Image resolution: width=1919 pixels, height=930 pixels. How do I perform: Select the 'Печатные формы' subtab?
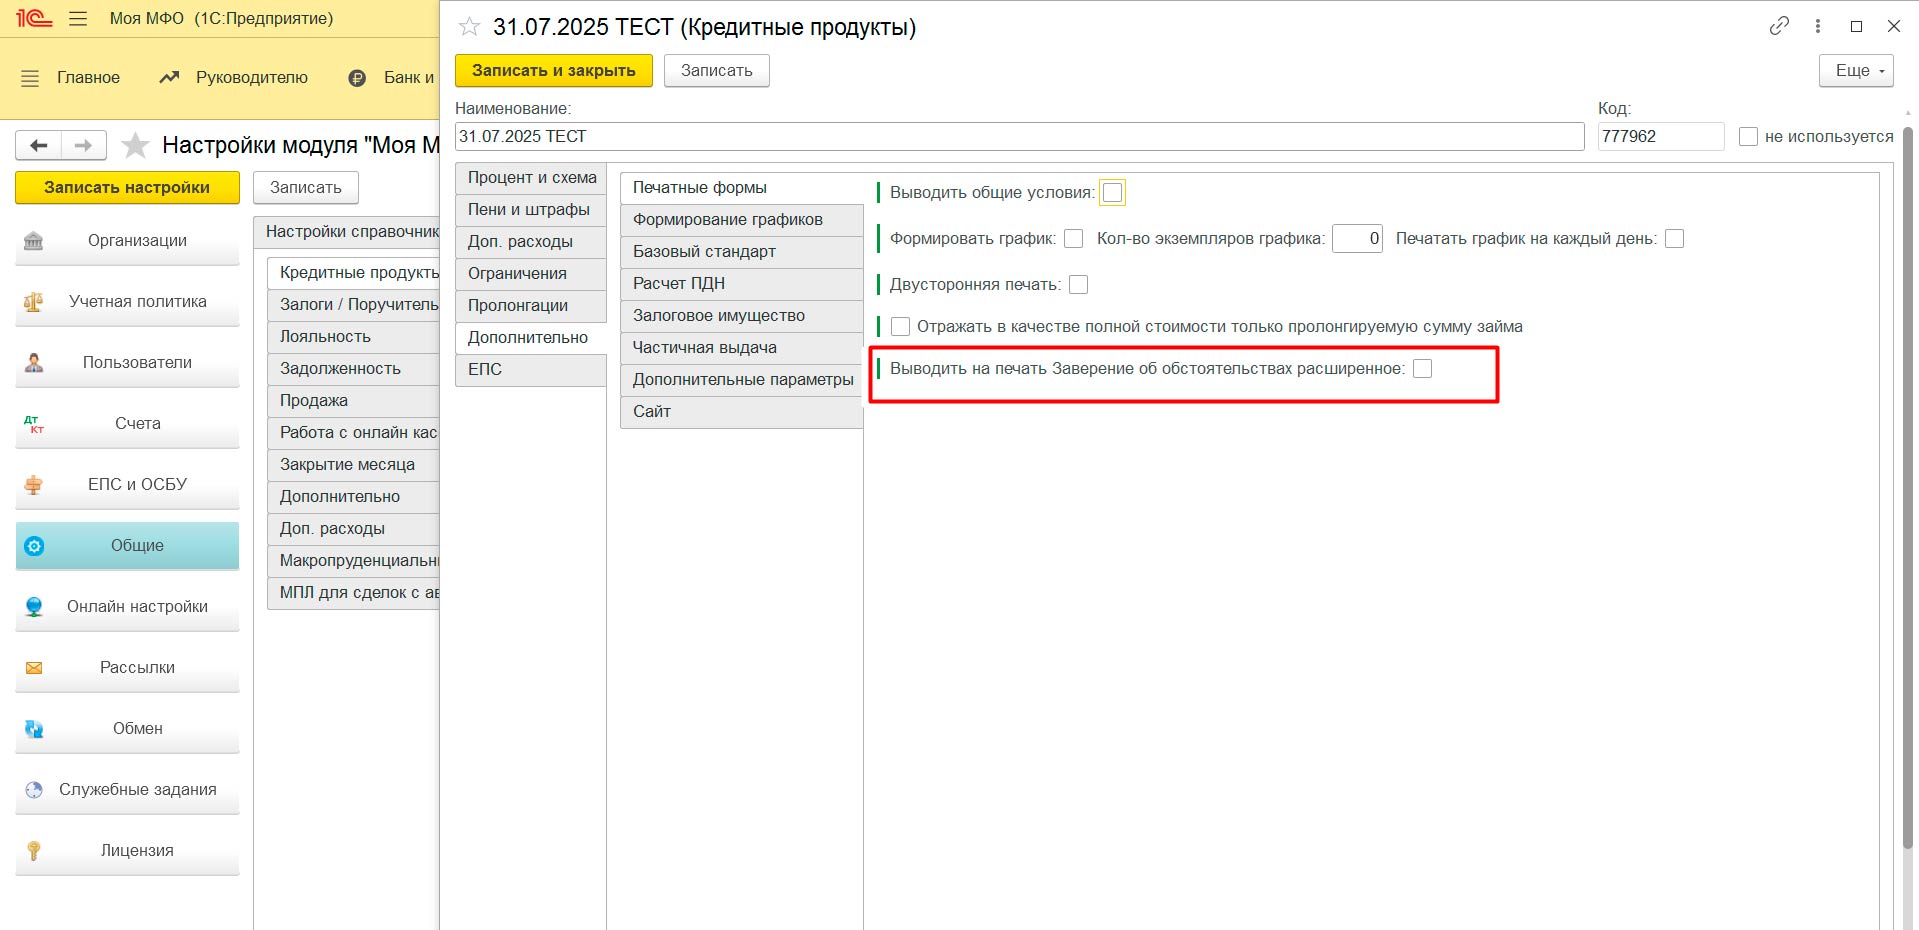tap(742, 188)
